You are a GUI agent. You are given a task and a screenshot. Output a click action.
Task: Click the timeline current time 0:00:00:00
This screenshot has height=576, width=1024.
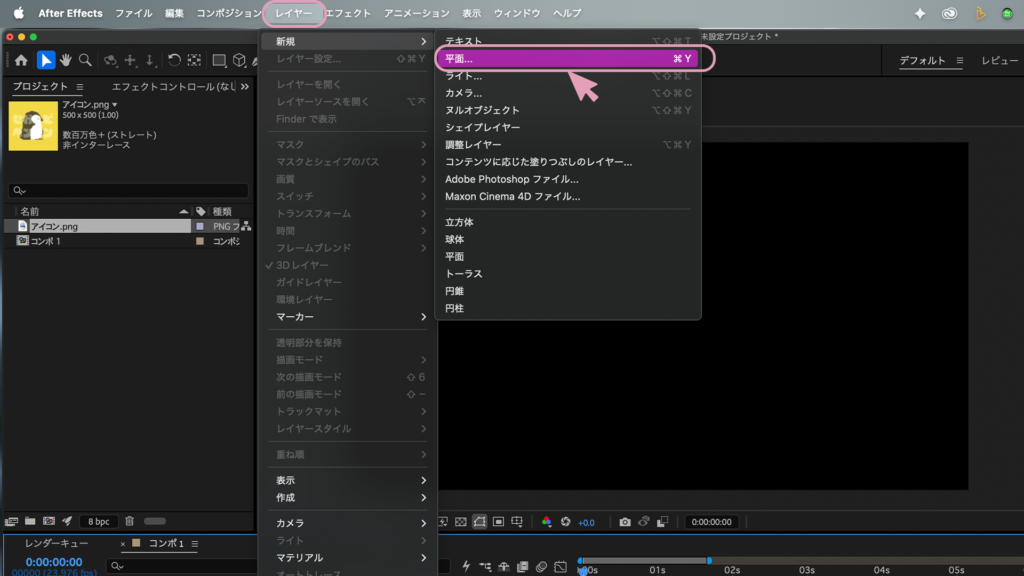coord(54,562)
